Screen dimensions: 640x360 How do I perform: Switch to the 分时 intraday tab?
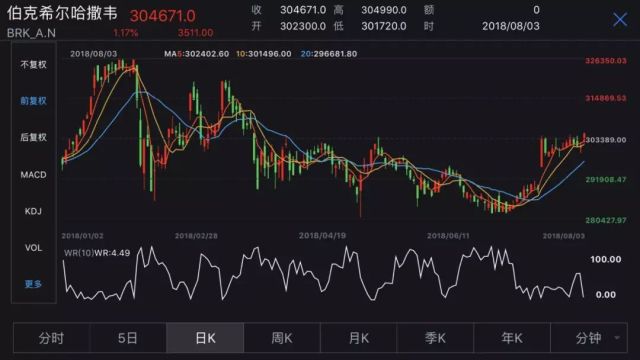[51, 338]
